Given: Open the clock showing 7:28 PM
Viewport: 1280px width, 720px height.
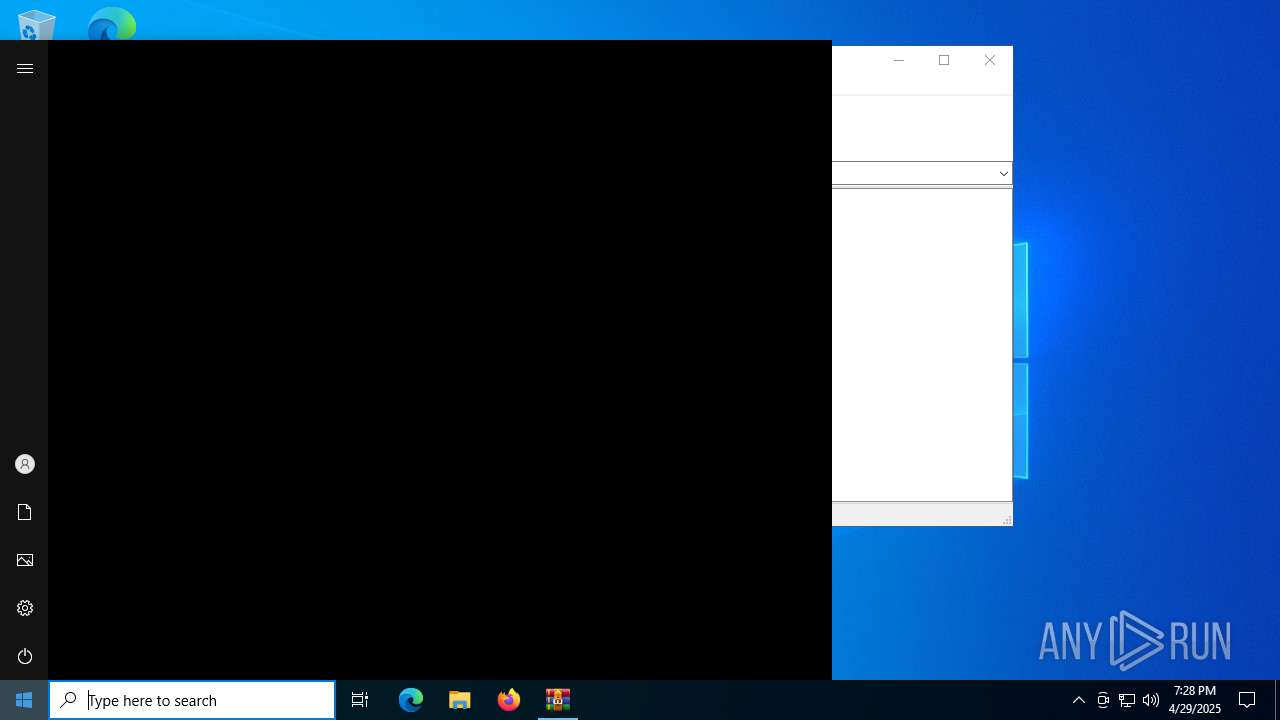Looking at the screenshot, I should click(1195, 700).
